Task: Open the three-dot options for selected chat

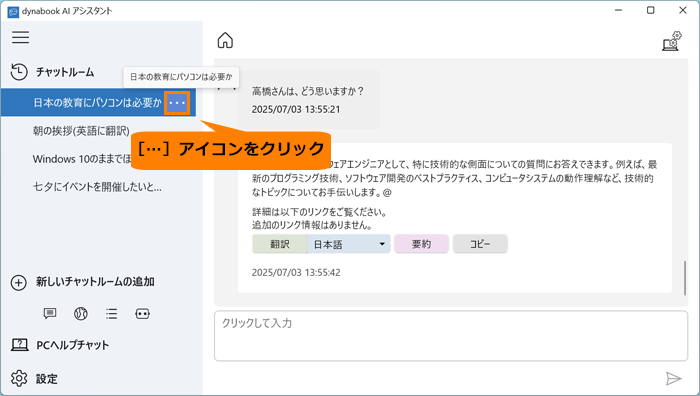Action: [177, 103]
